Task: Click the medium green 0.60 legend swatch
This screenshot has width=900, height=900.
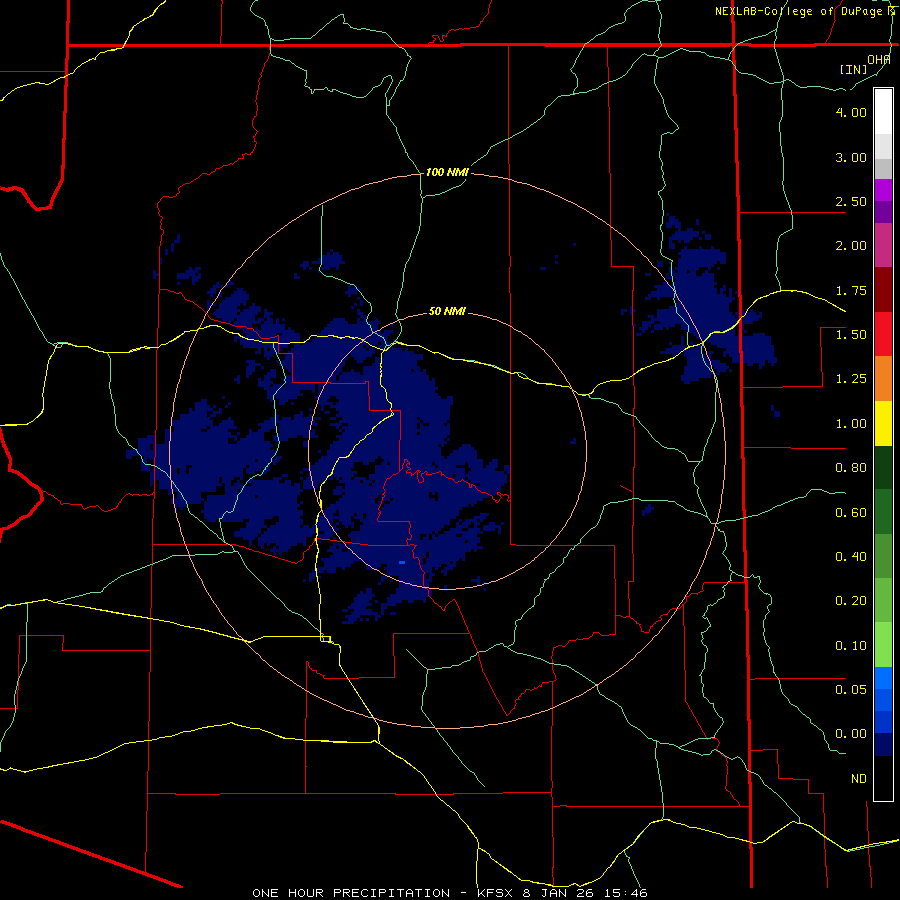Action: click(x=883, y=512)
